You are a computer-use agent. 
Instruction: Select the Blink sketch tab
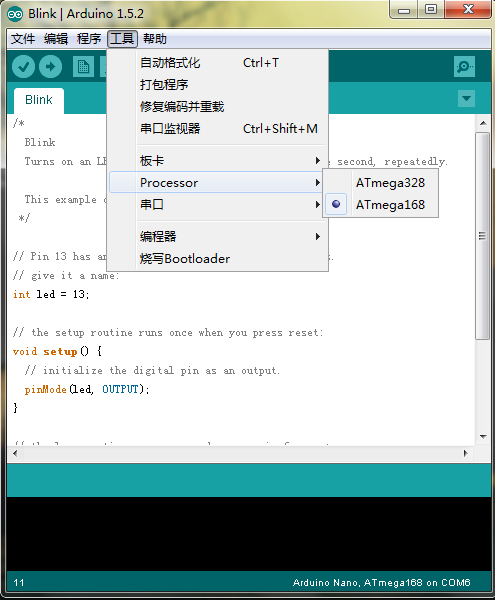tap(39, 100)
